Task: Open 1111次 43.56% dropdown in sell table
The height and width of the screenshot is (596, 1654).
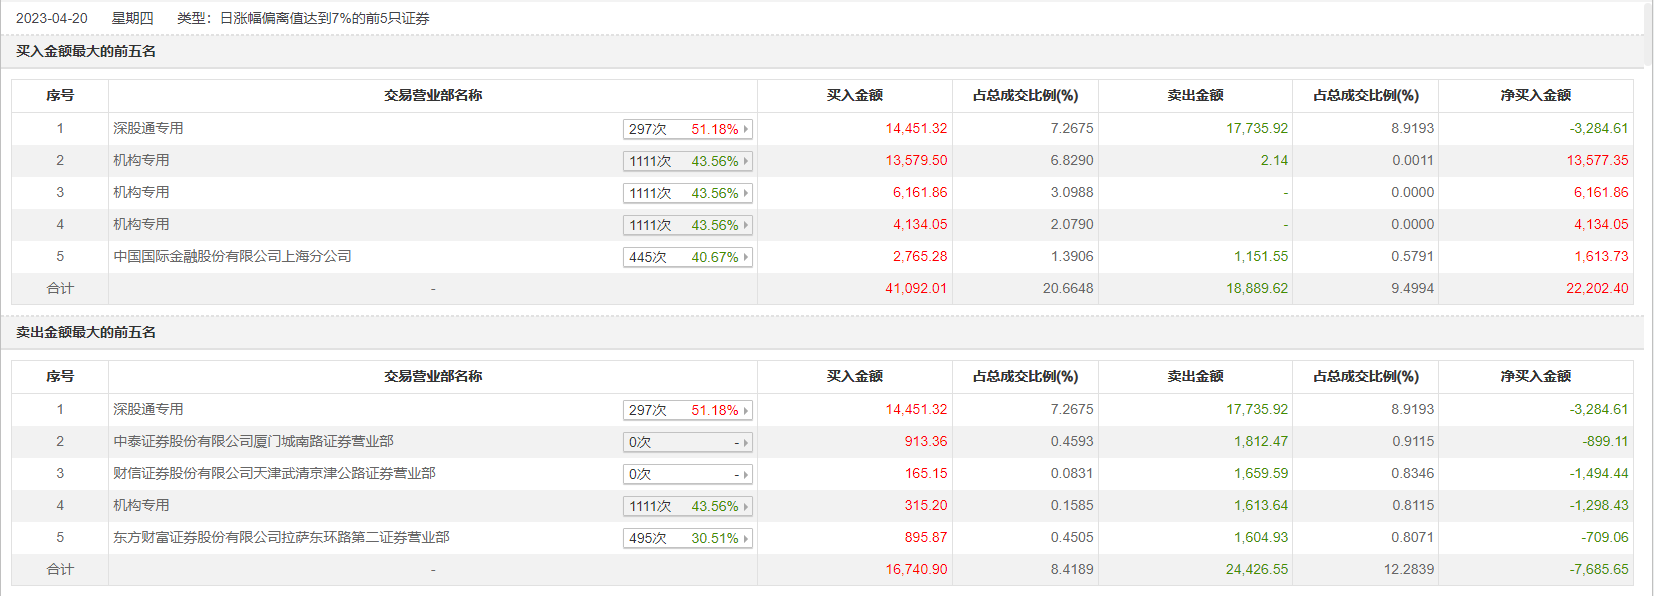Action: coord(745,506)
